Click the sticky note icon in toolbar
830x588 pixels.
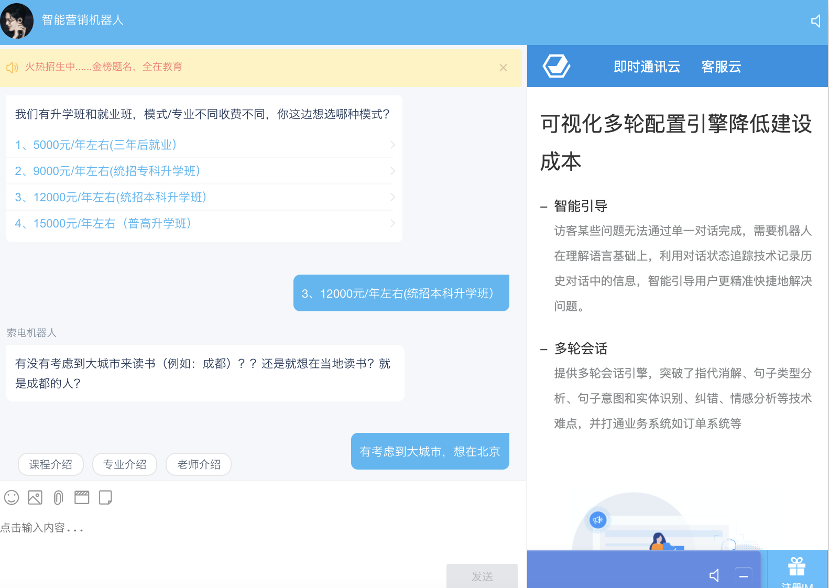click(105, 497)
